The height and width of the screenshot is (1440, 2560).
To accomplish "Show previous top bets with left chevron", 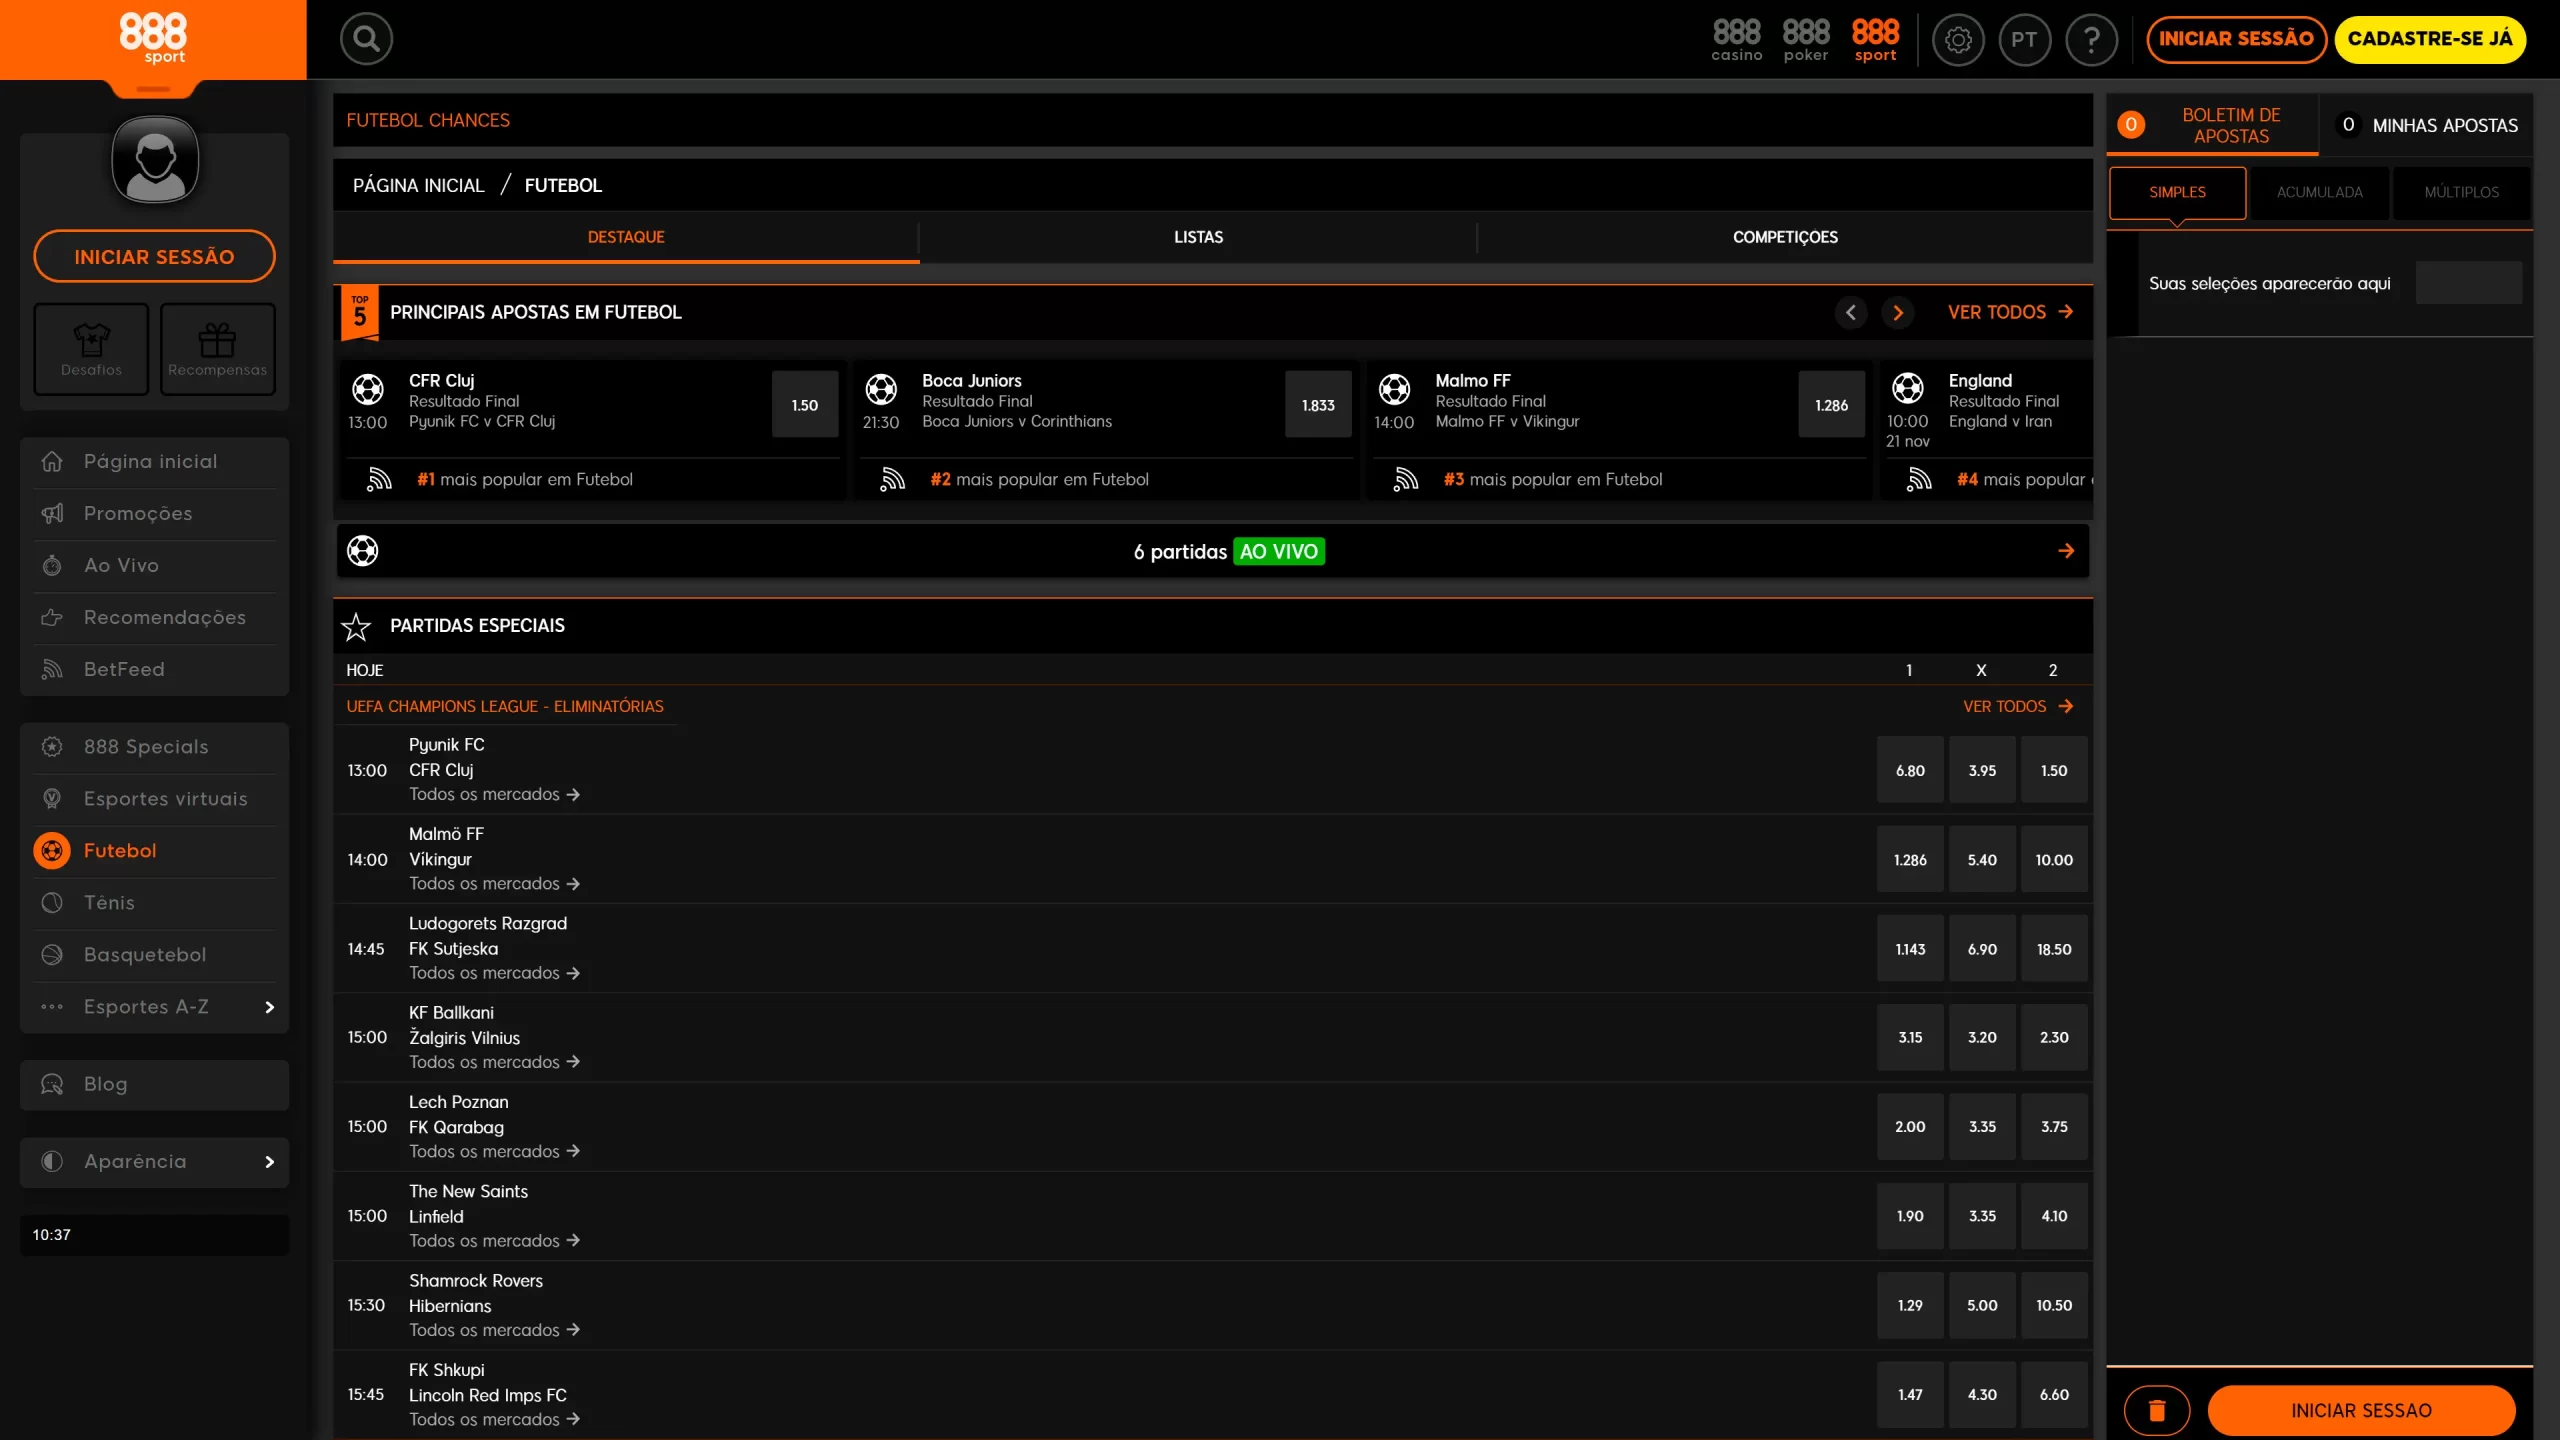I will click(x=1850, y=313).
